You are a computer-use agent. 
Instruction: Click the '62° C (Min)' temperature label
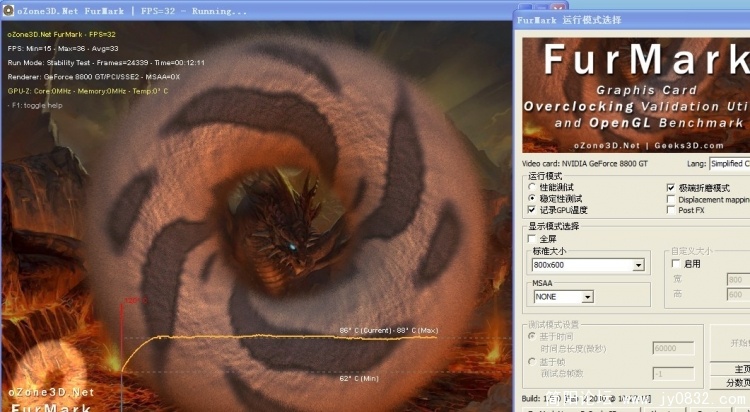359,379
